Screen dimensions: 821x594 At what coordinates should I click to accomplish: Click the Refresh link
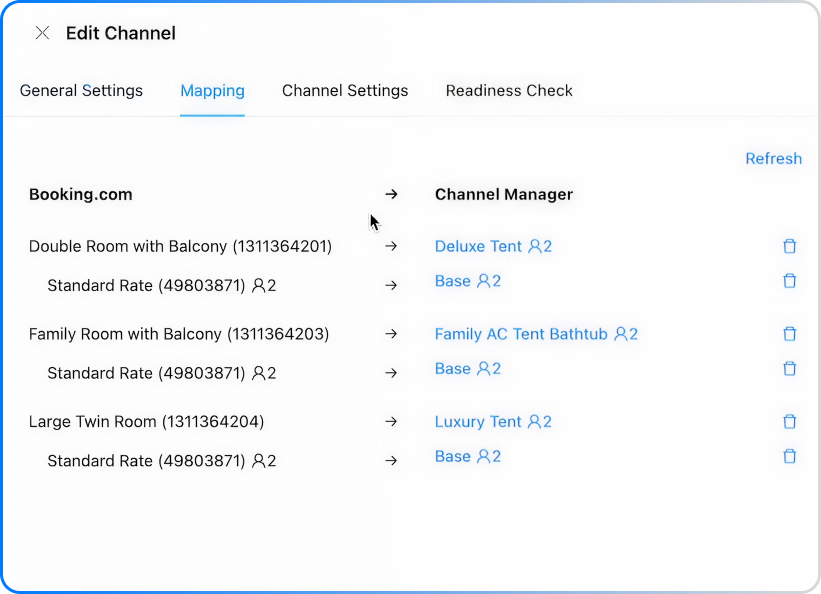[x=773, y=159]
